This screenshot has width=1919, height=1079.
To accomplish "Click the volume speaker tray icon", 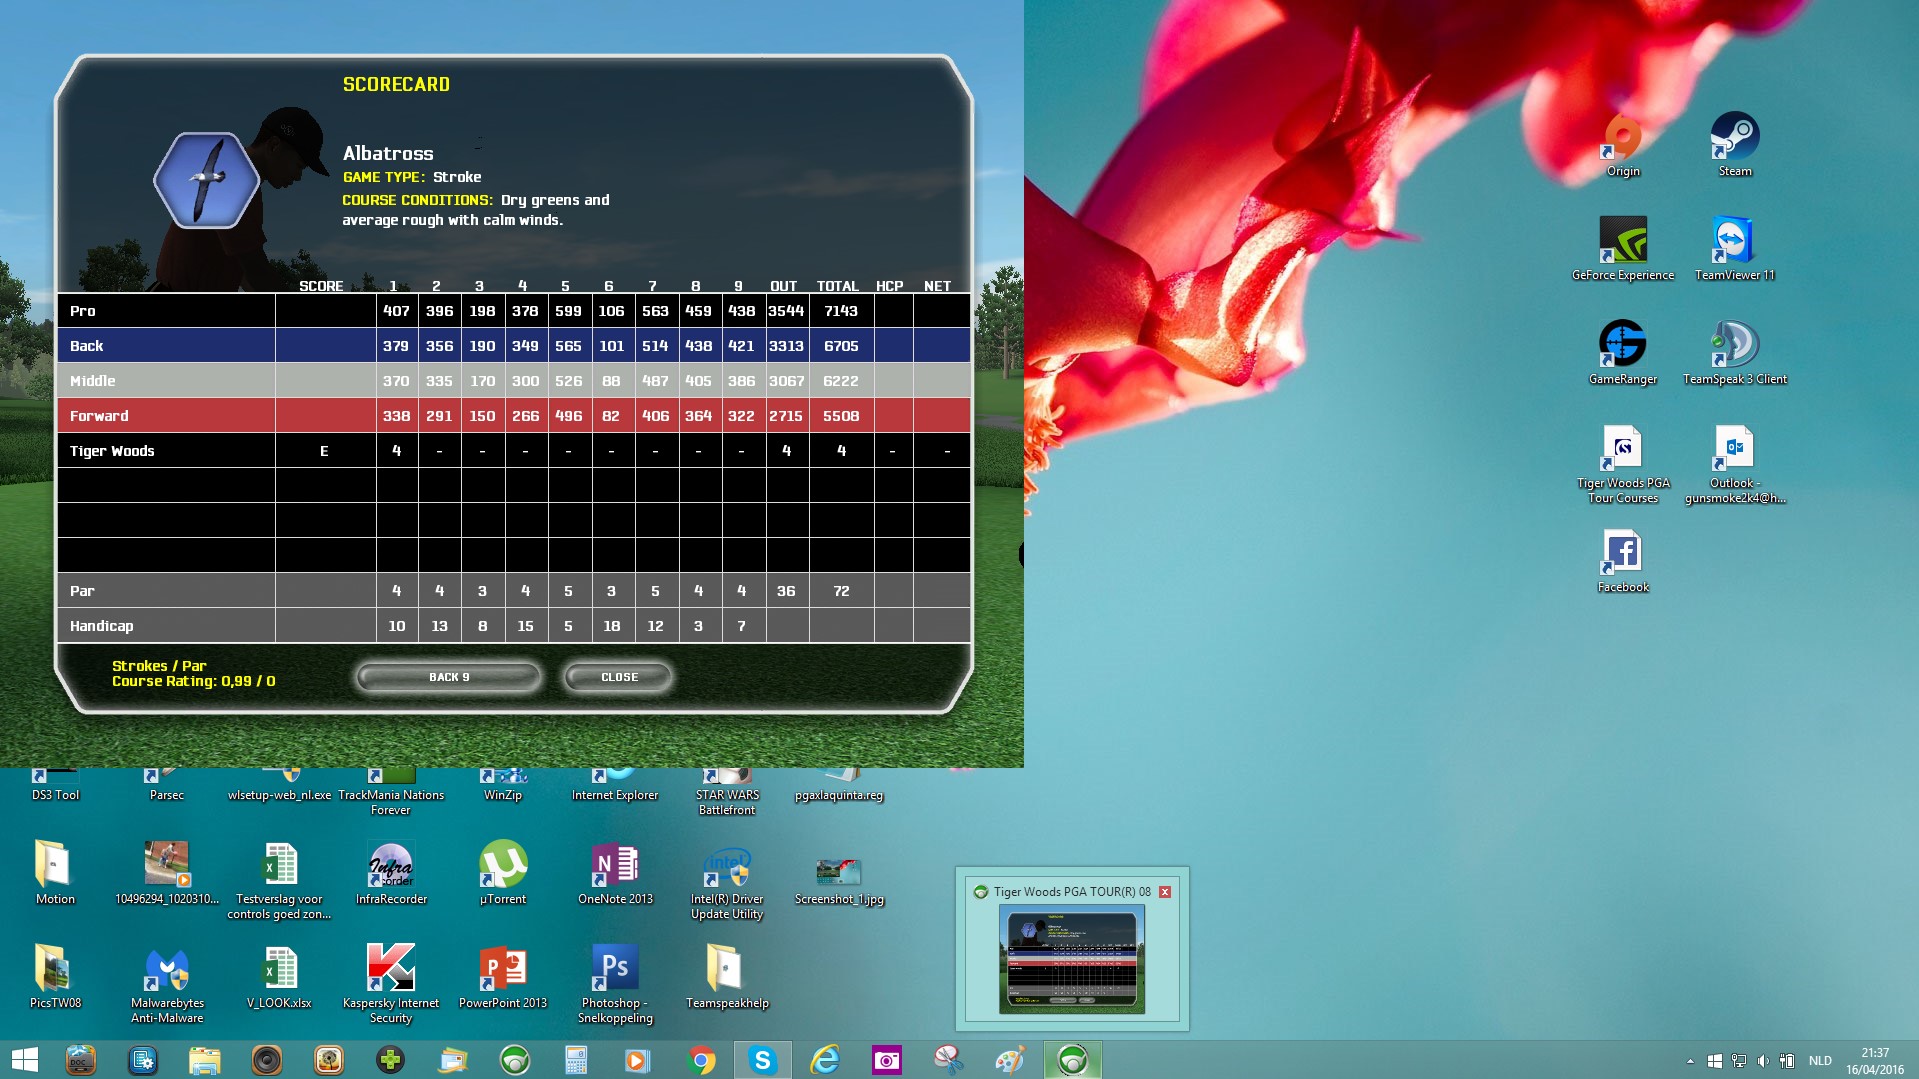I will pos(1763,1061).
